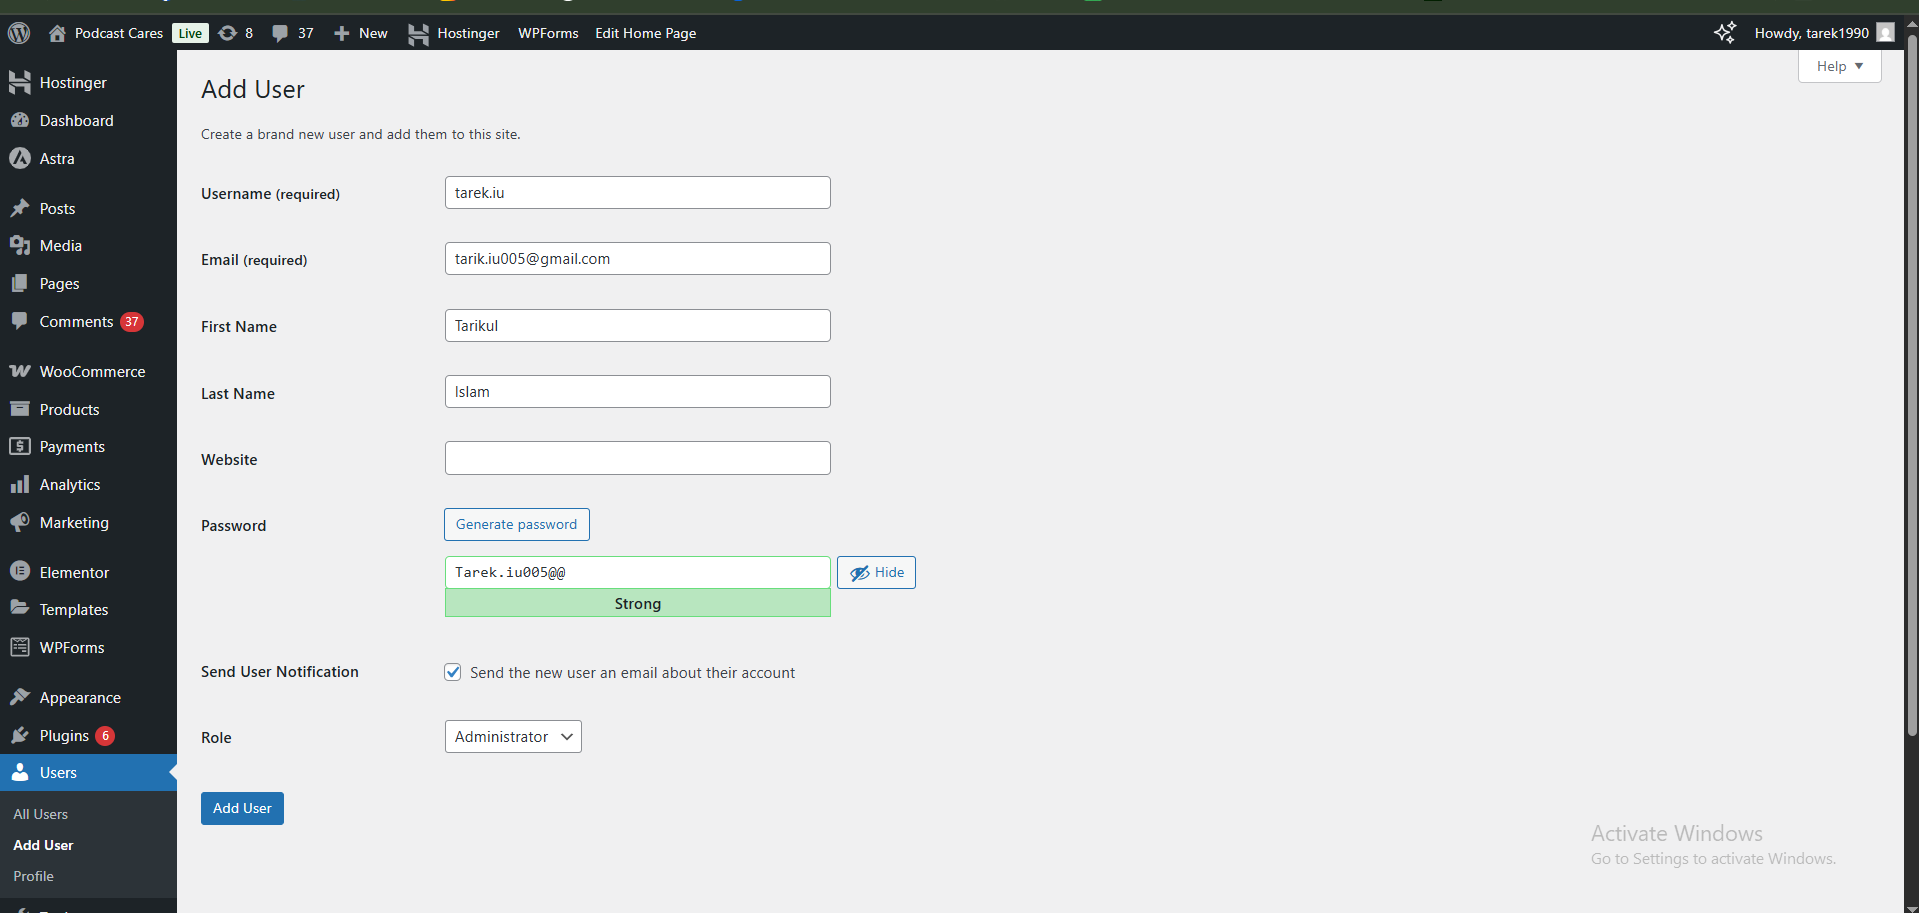The height and width of the screenshot is (913, 1919).
Task: Click into the empty Website field
Action: pos(637,458)
